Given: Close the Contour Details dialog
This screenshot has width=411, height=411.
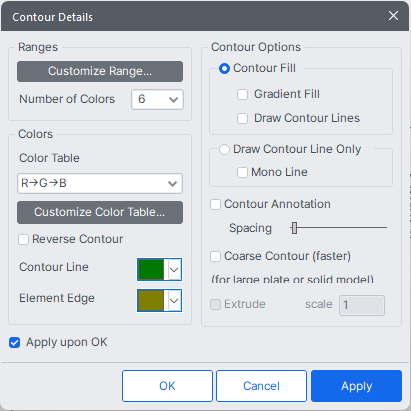Looking at the screenshot, I should pos(393,16).
